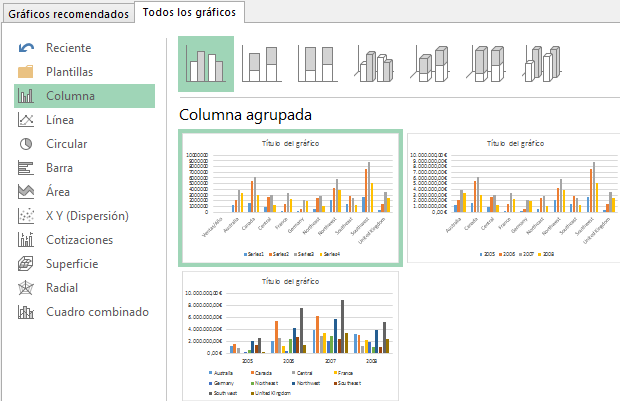Select the Línea chart category
The image size is (620, 401).
pos(59,120)
